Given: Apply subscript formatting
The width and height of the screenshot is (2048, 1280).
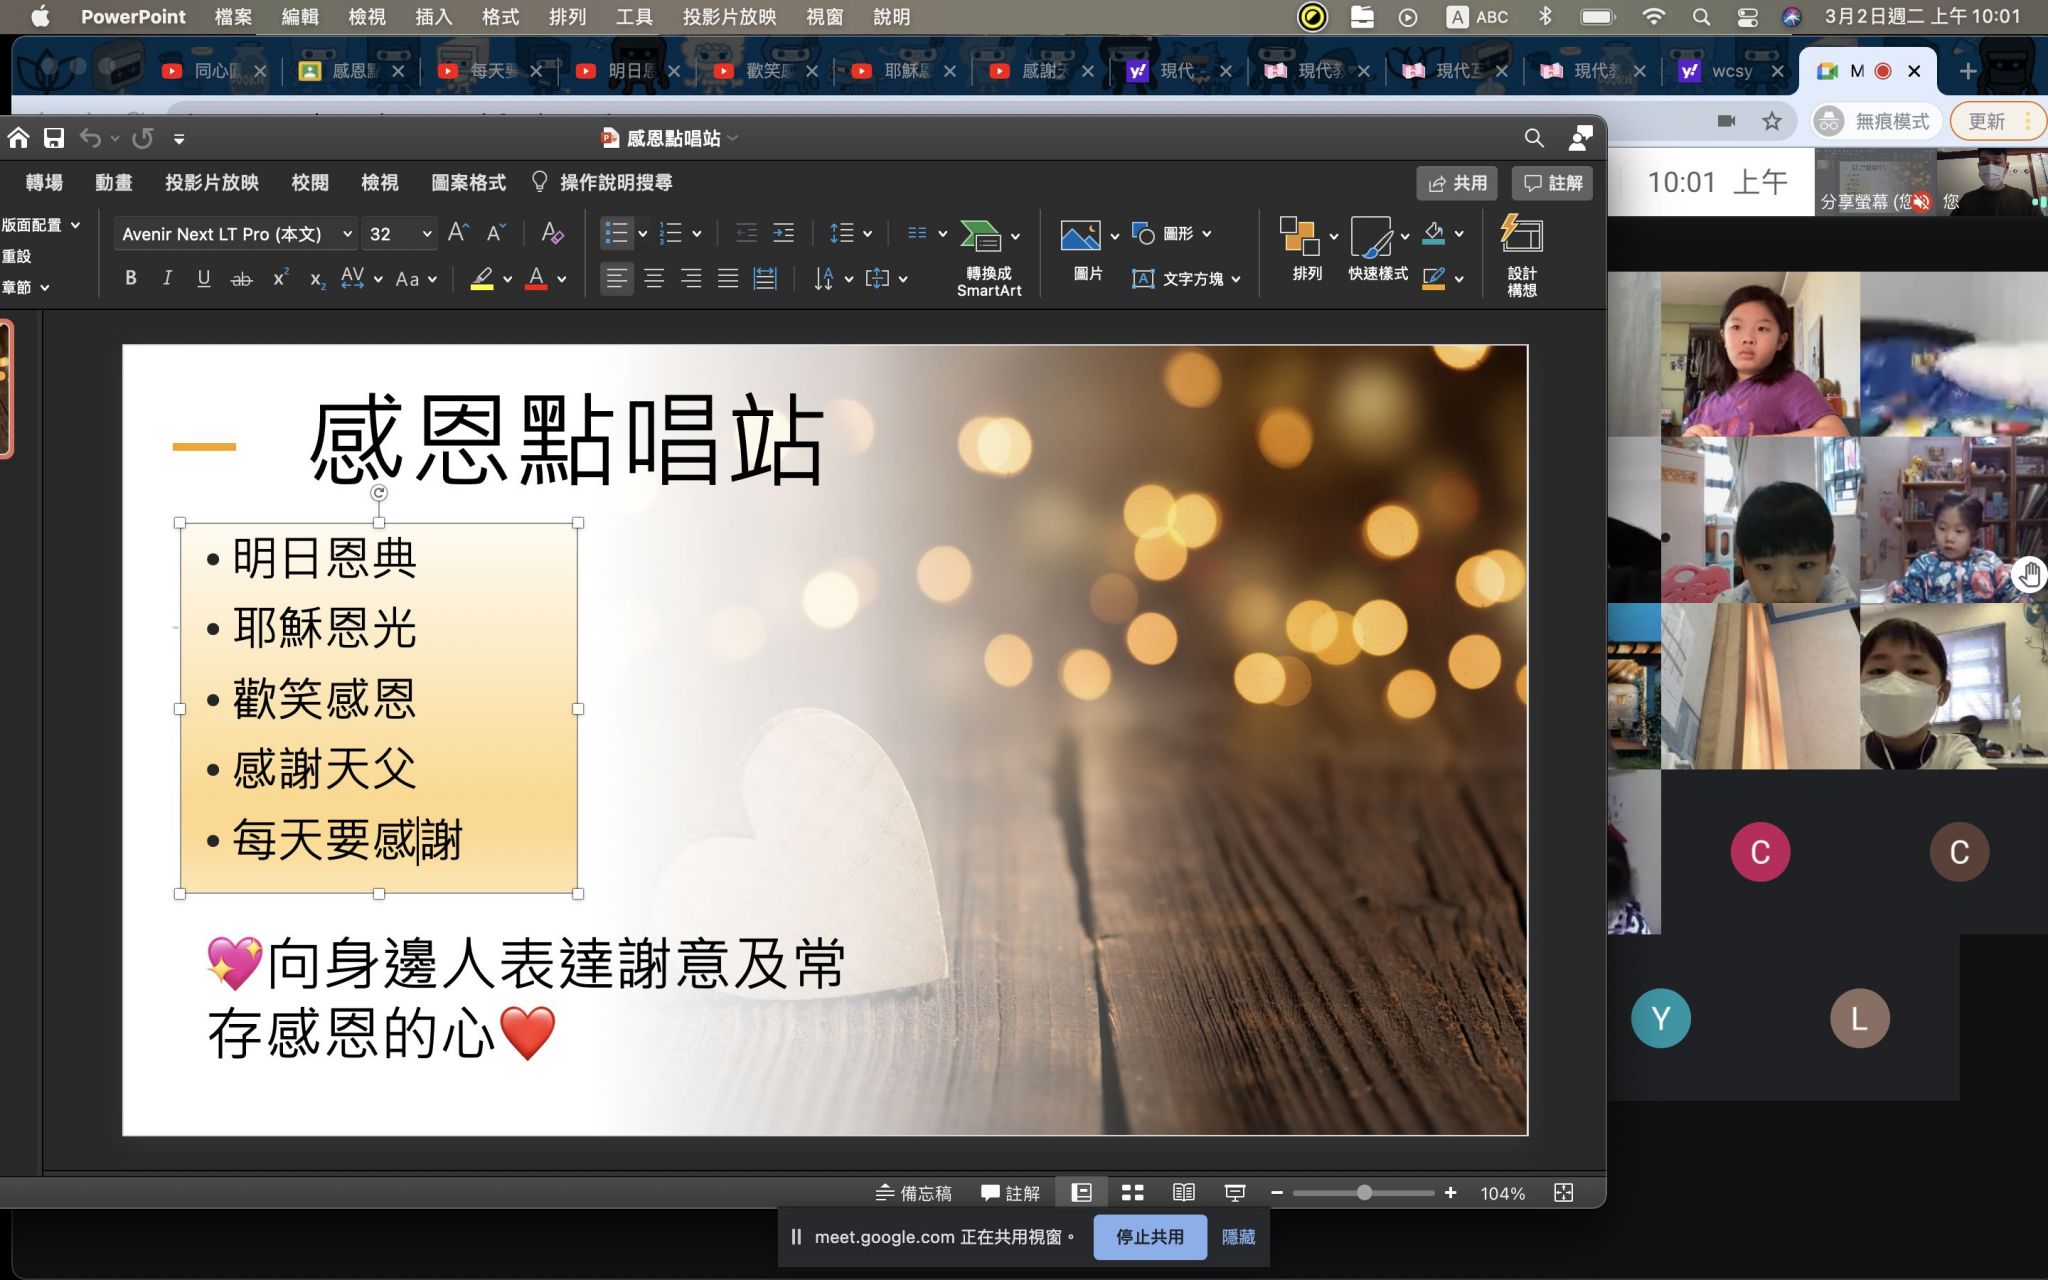Looking at the screenshot, I should coord(317,280).
